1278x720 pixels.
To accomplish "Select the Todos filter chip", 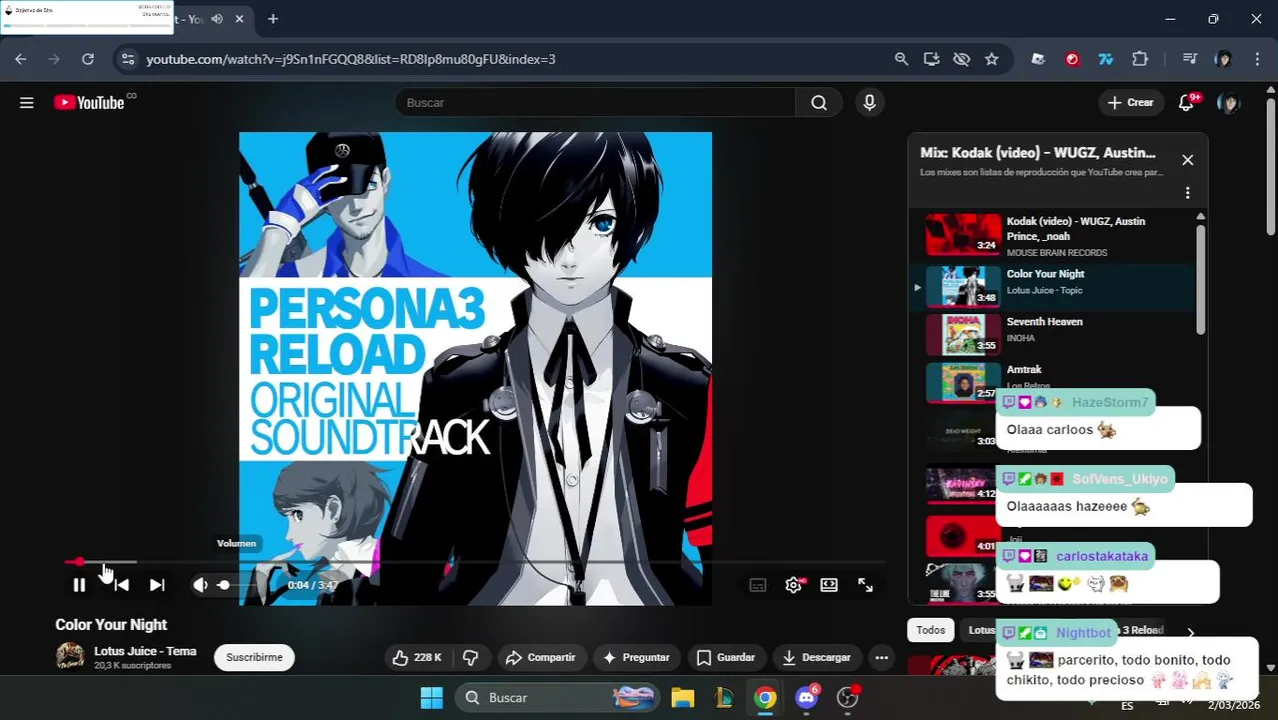I will (930, 630).
